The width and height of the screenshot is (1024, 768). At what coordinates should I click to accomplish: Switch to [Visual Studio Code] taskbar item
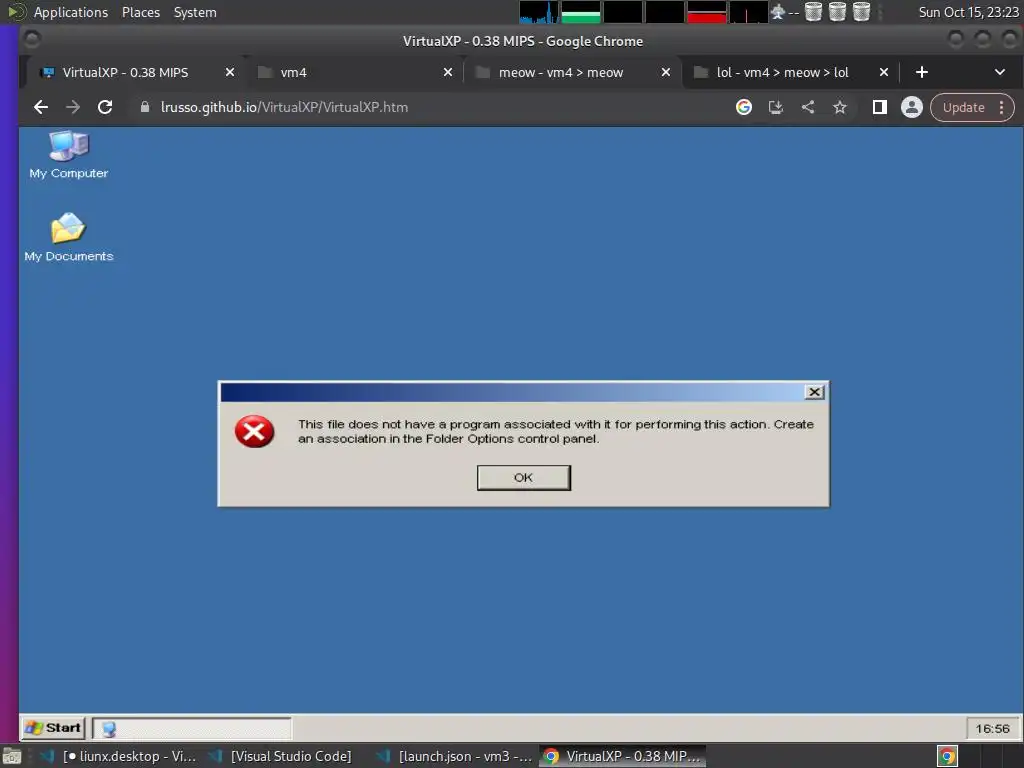282,756
